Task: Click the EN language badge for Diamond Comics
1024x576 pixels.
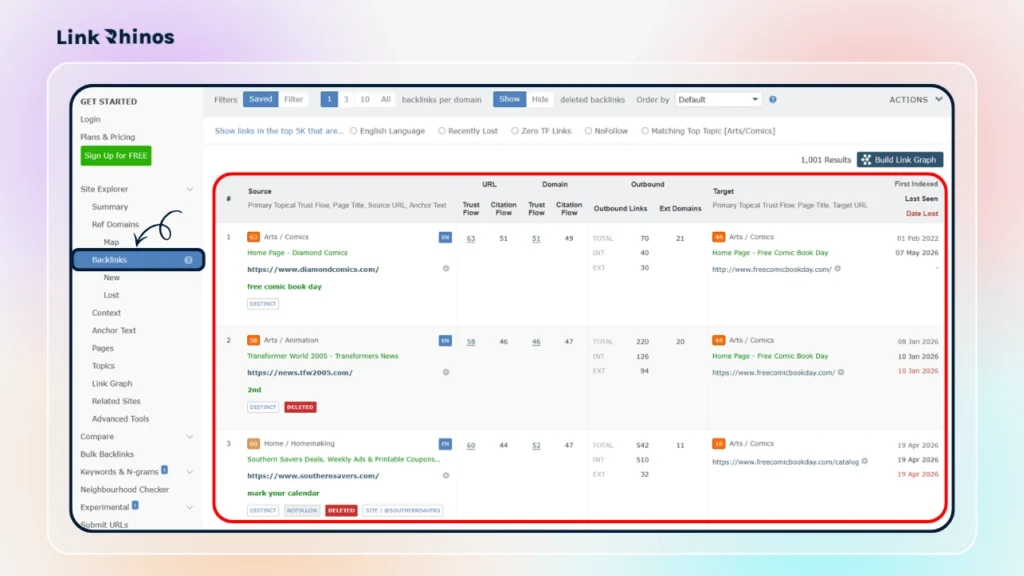Action: (445, 237)
